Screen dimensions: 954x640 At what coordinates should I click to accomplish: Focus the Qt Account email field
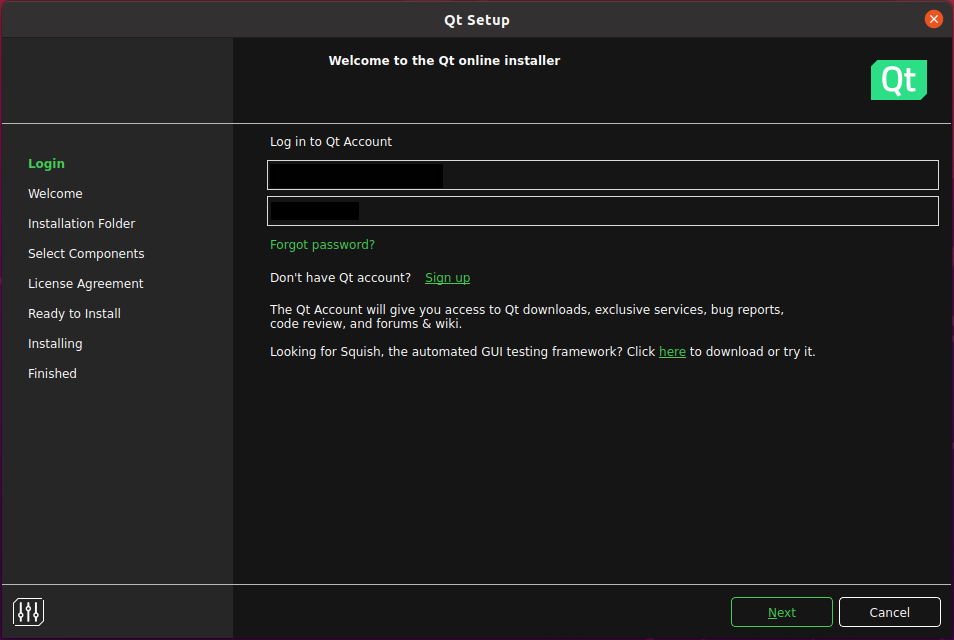coord(602,175)
